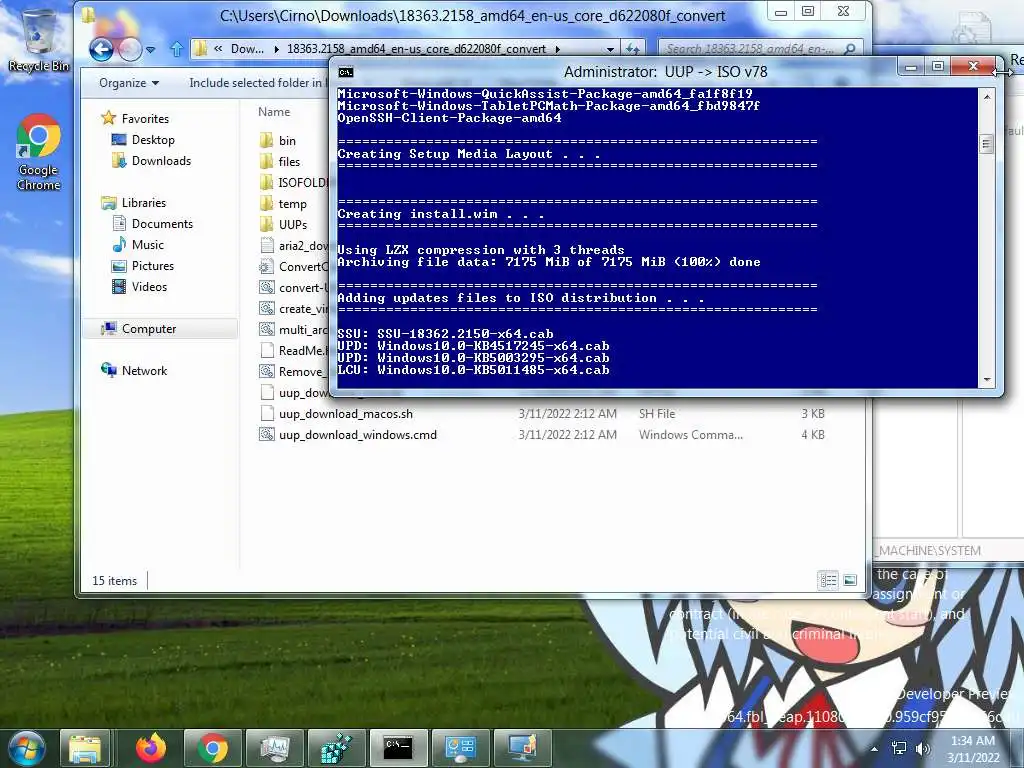Toggle the preview pane button
Viewport: 1024px width, 768px height.
point(850,580)
